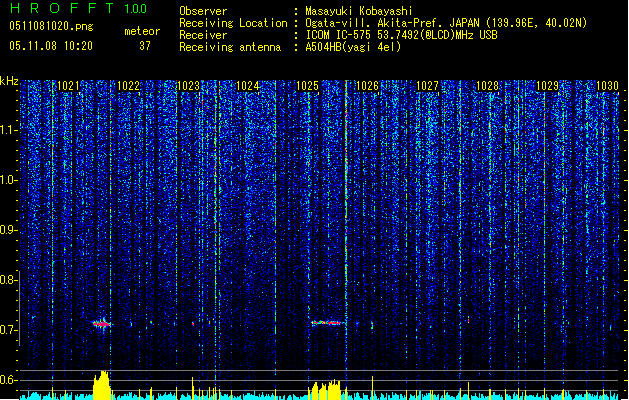Screen dimensions: 629x400
Task: Click the HROFFT 1.0.0 title text
Action: tap(78, 8)
